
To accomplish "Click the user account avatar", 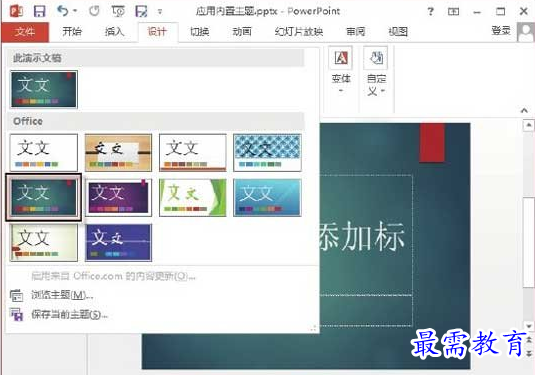I will pos(526,32).
